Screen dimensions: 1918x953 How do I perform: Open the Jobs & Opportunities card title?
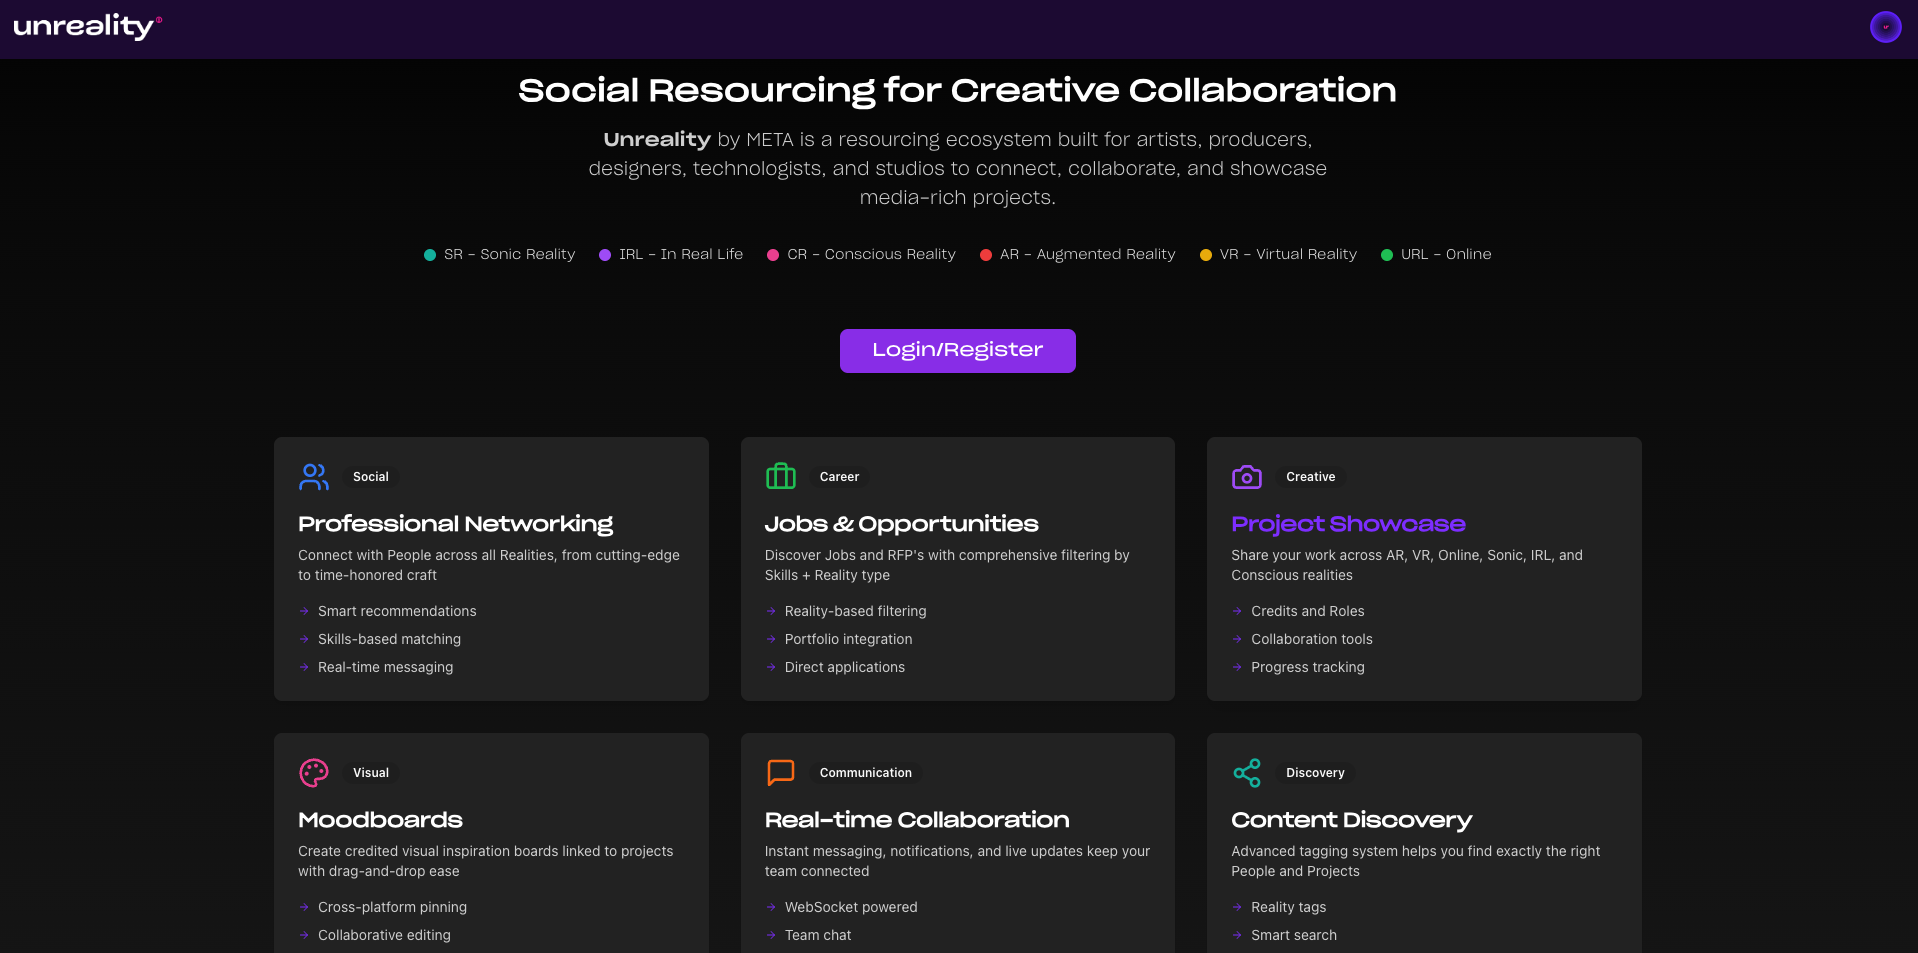(x=901, y=524)
